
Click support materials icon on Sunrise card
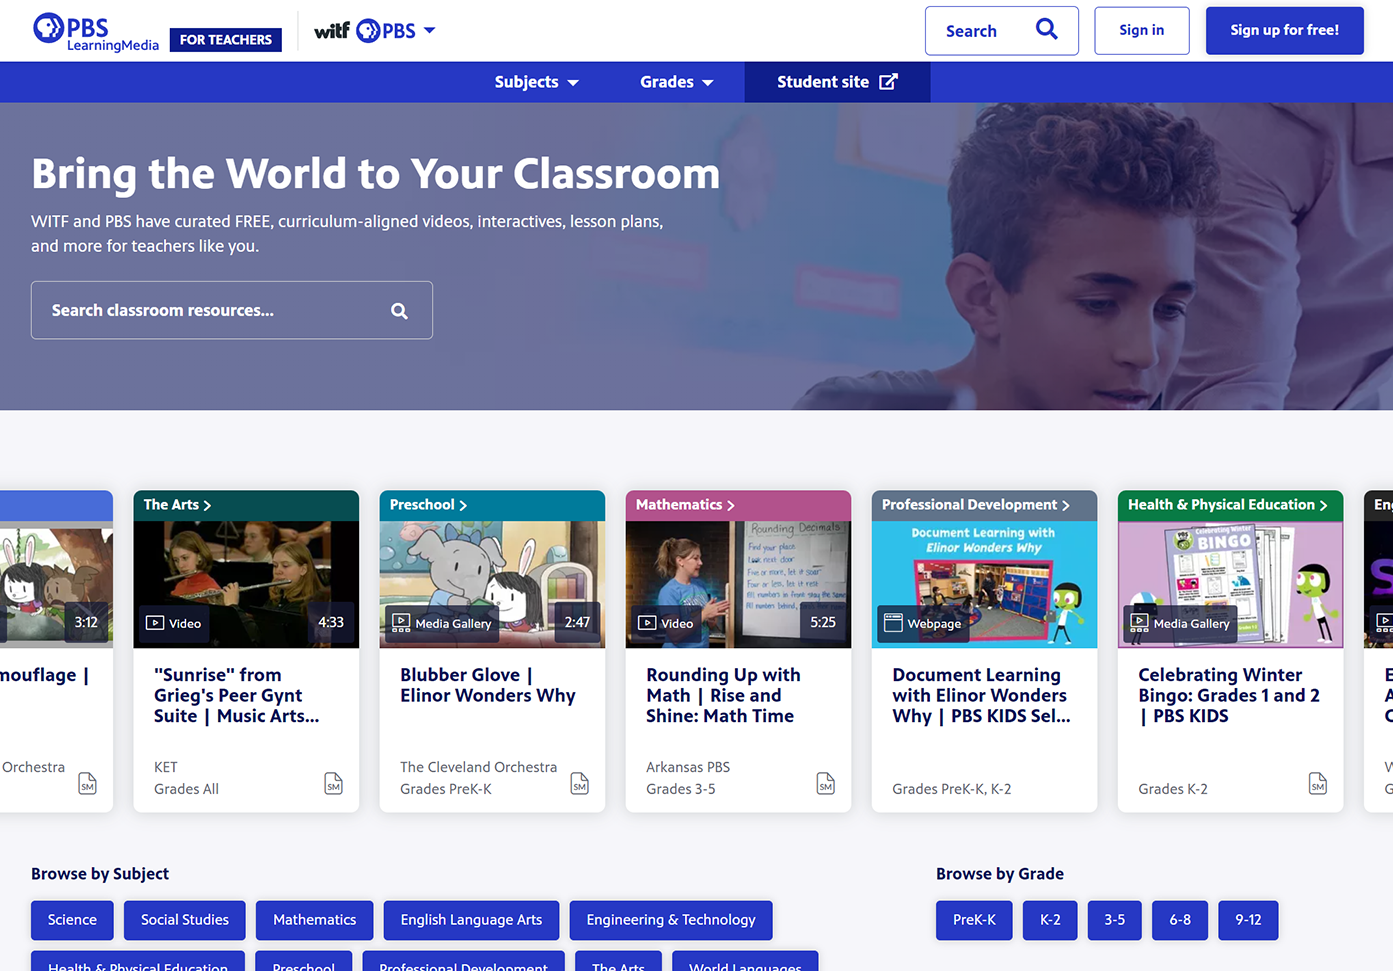[x=333, y=783]
